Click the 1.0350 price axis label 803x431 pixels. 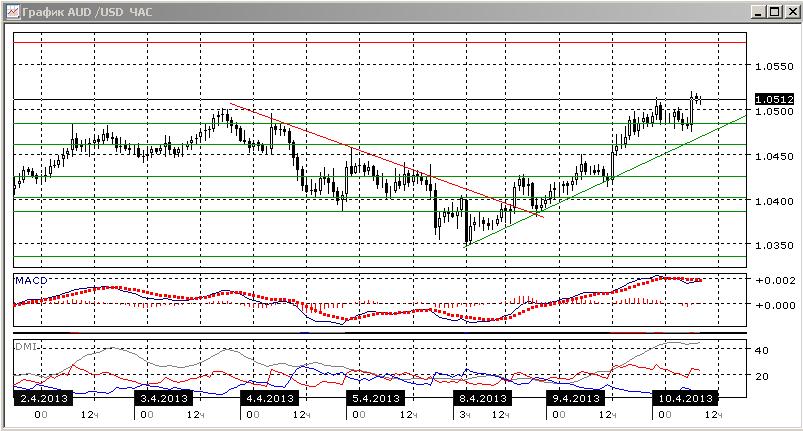point(774,245)
